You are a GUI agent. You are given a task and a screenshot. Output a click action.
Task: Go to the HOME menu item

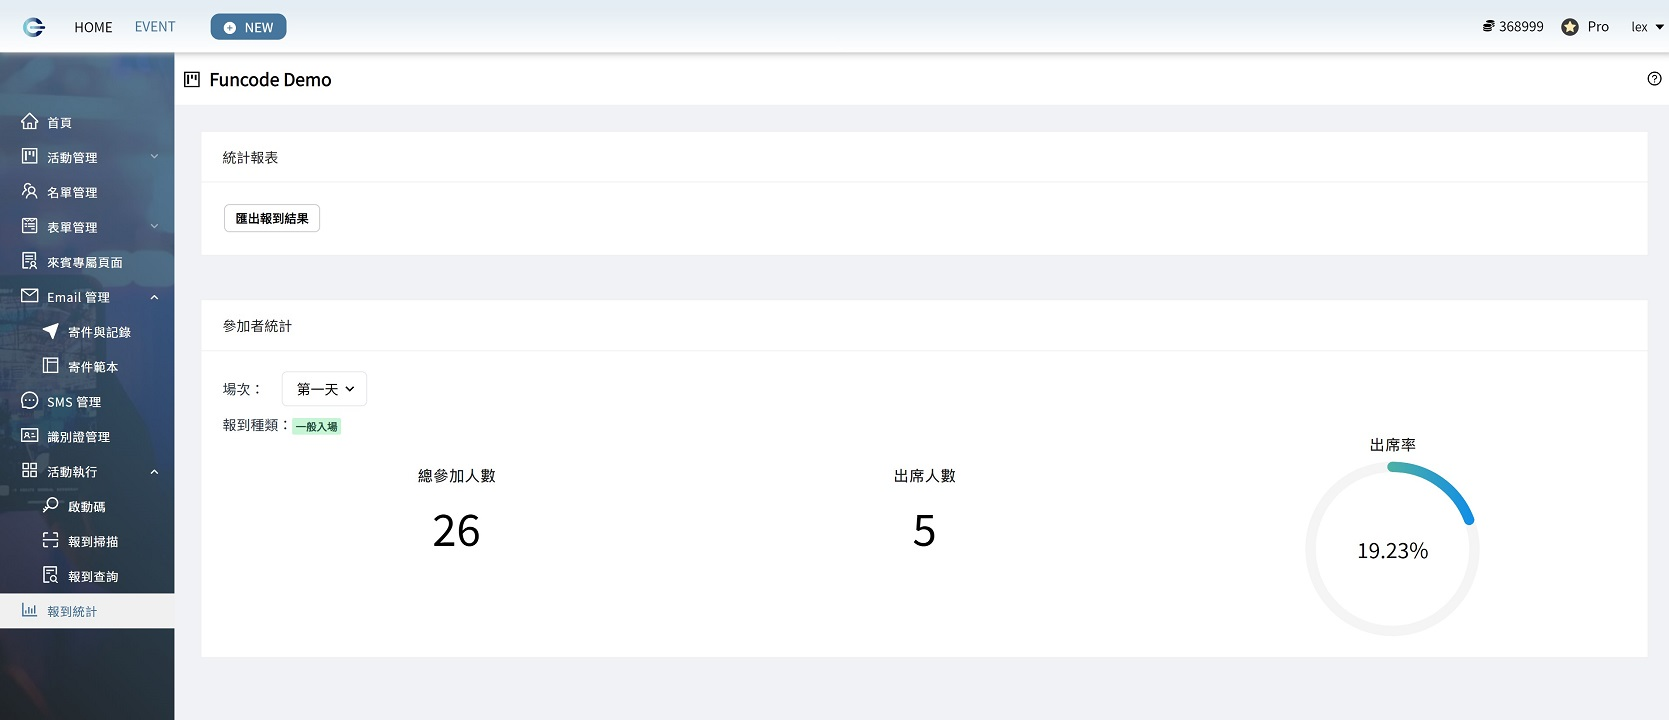pos(93,27)
